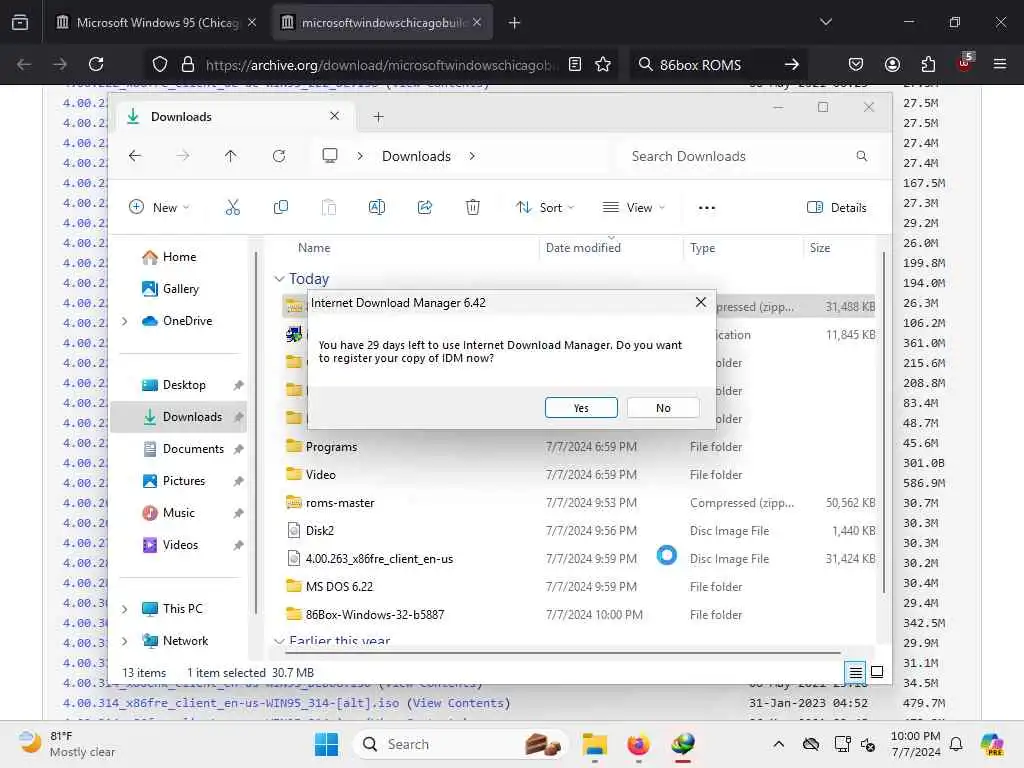This screenshot has width=1024, height=768.
Task: Click No in the IDM registration dialog
Action: coord(663,408)
